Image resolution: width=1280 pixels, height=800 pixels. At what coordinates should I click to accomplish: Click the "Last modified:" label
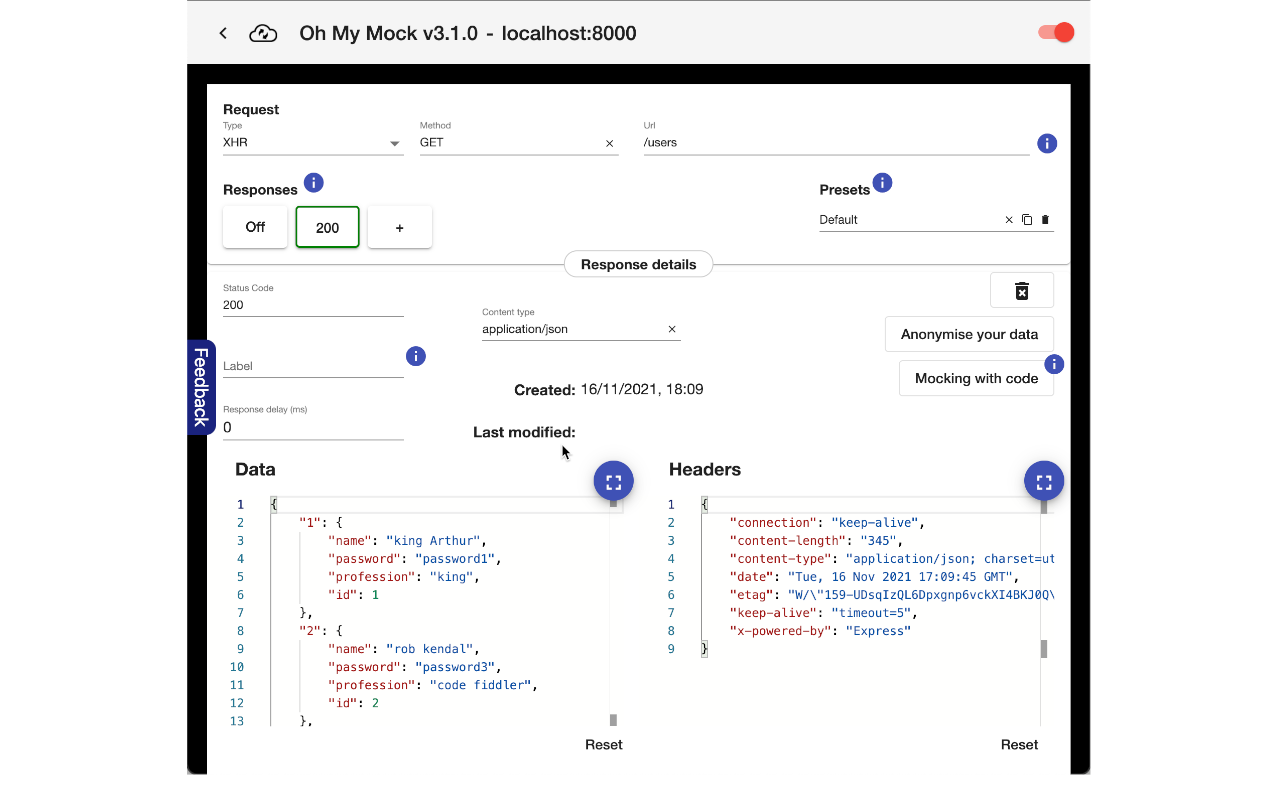(524, 432)
